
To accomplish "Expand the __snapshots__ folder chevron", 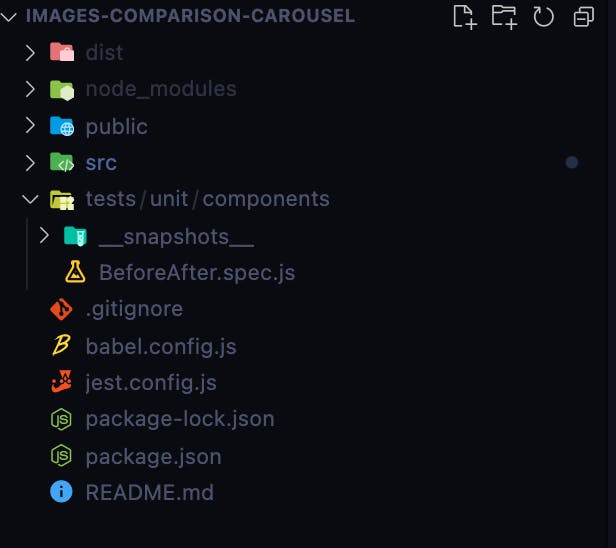I will tap(44, 236).
